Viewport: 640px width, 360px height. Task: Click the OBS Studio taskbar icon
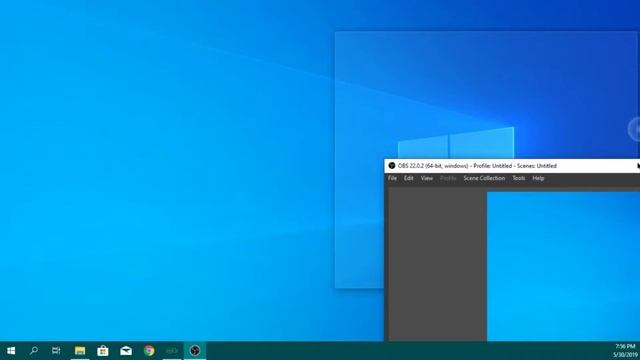(195, 351)
